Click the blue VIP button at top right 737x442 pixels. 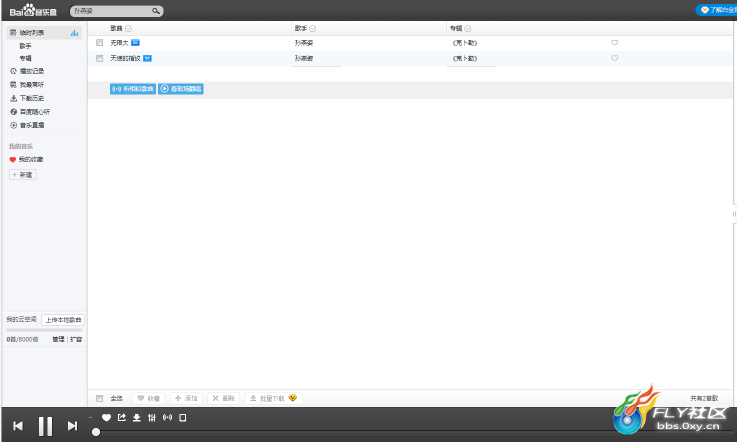click(x=716, y=10)
